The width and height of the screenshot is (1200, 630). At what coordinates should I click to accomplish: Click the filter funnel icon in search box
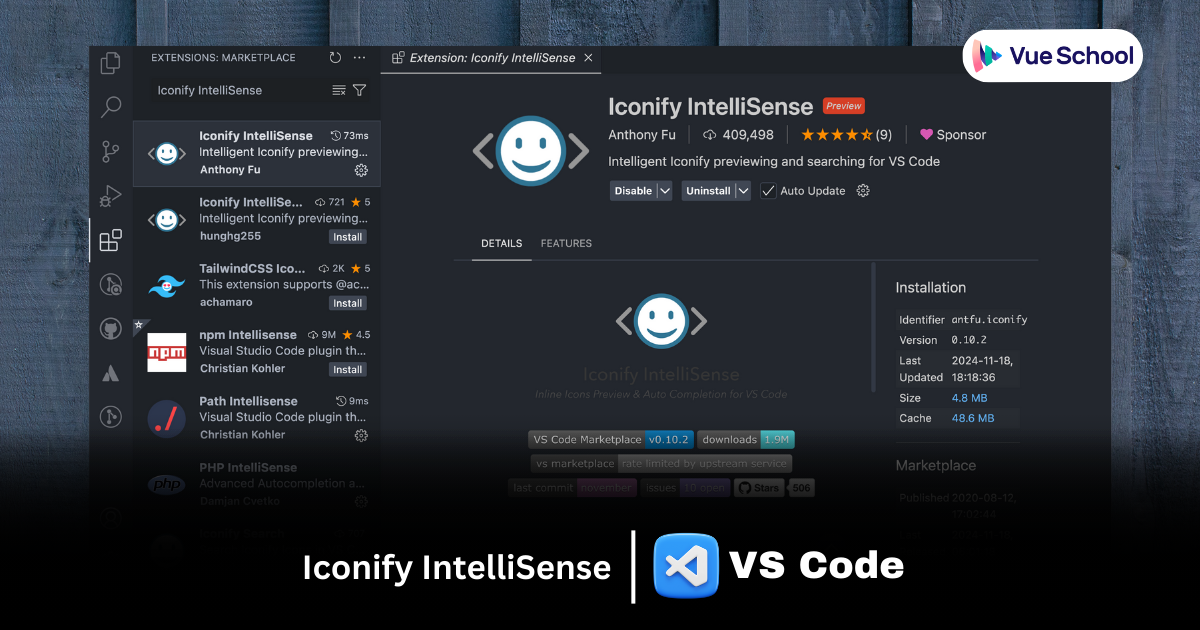(x=360, y=90)
